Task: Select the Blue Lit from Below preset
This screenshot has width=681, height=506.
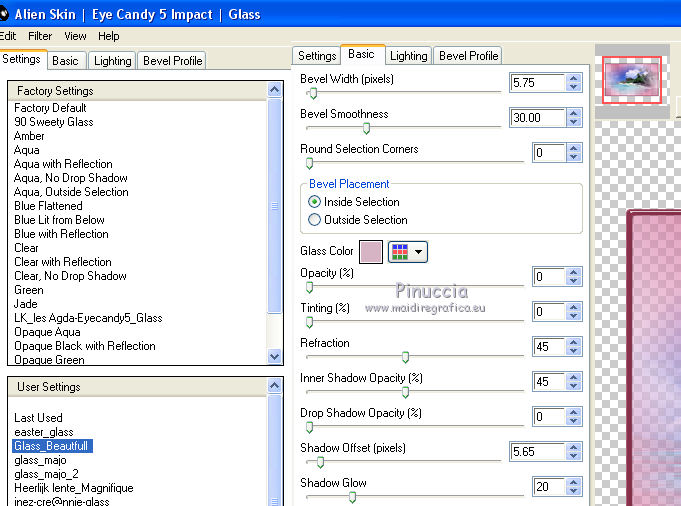Action: (x=60, y=220)
